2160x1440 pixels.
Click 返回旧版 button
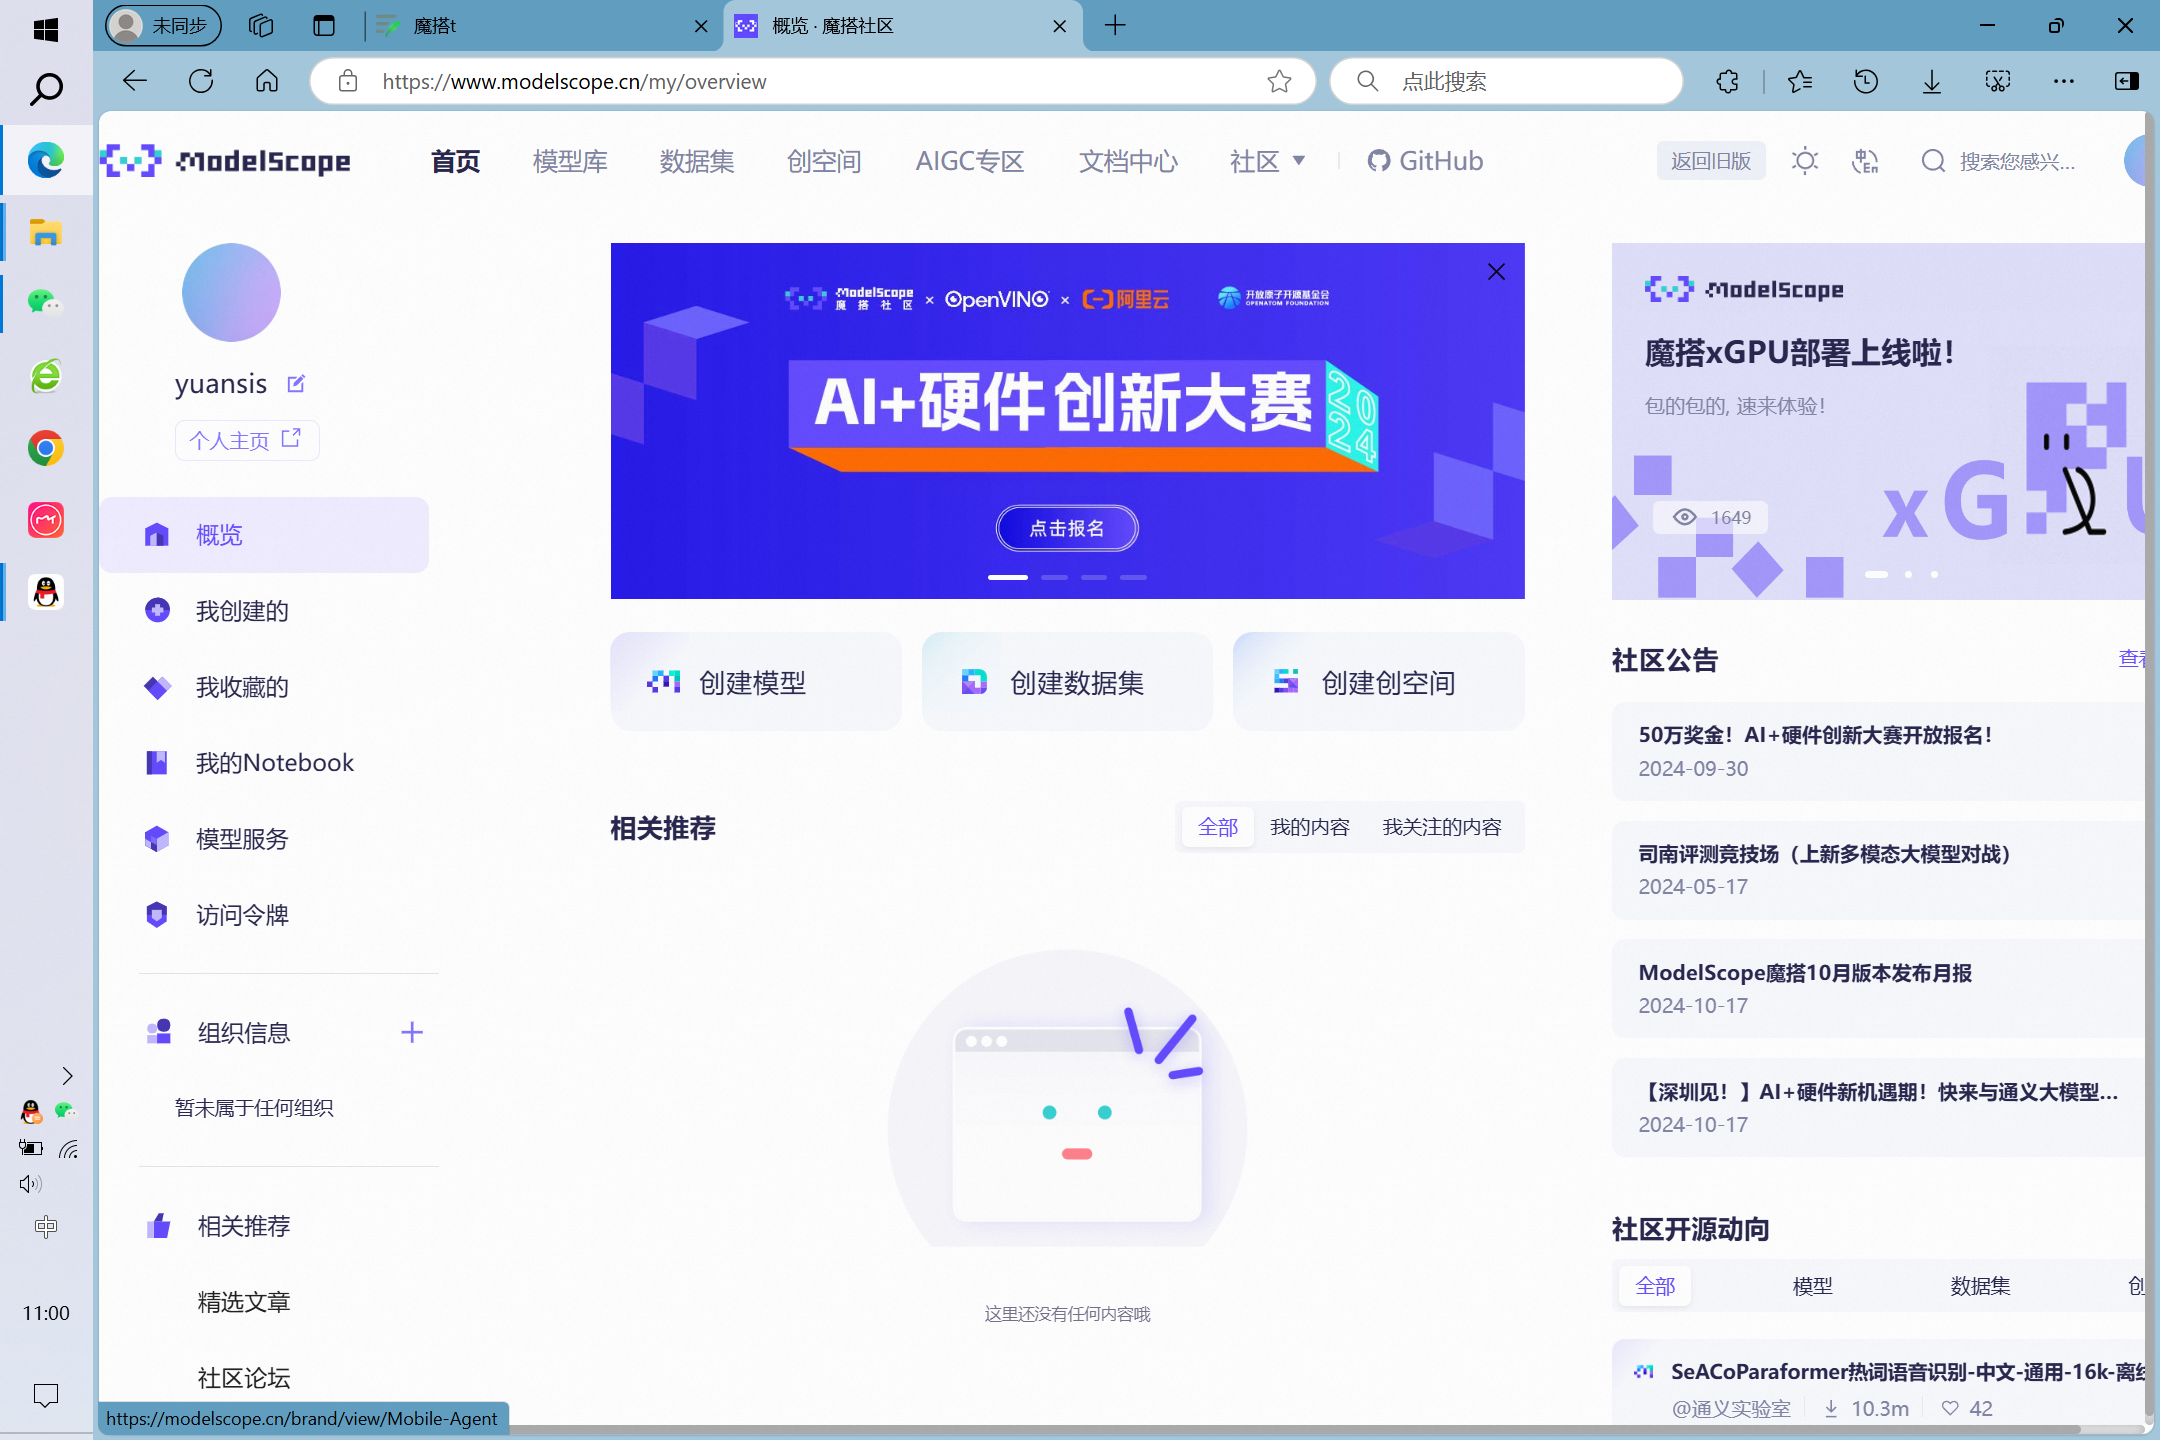click(x=1711, y=161)
